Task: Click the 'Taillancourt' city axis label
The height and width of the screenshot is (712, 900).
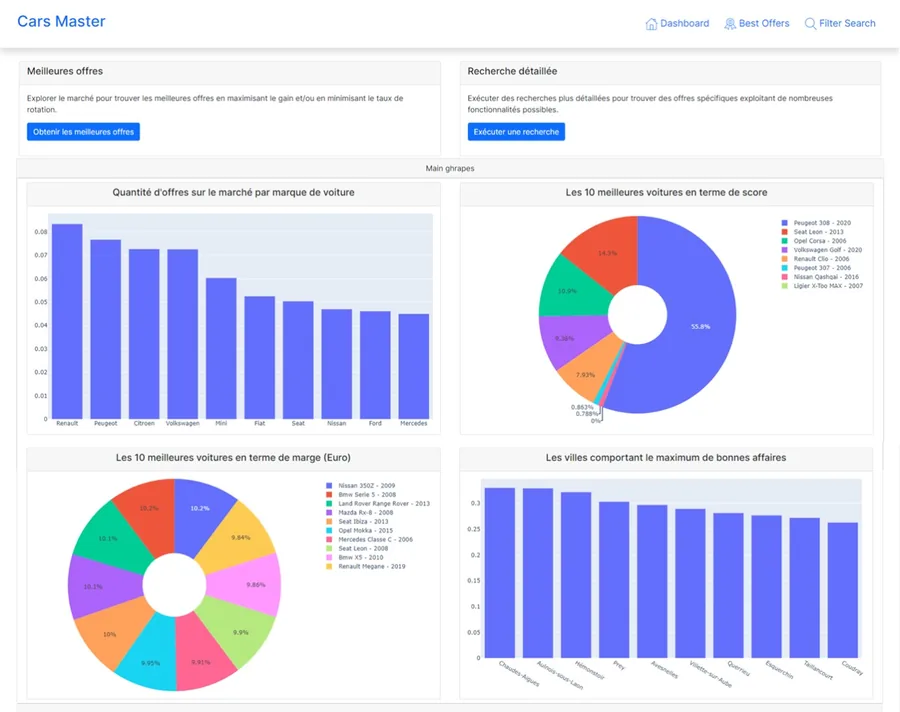Action: [818, 671]
